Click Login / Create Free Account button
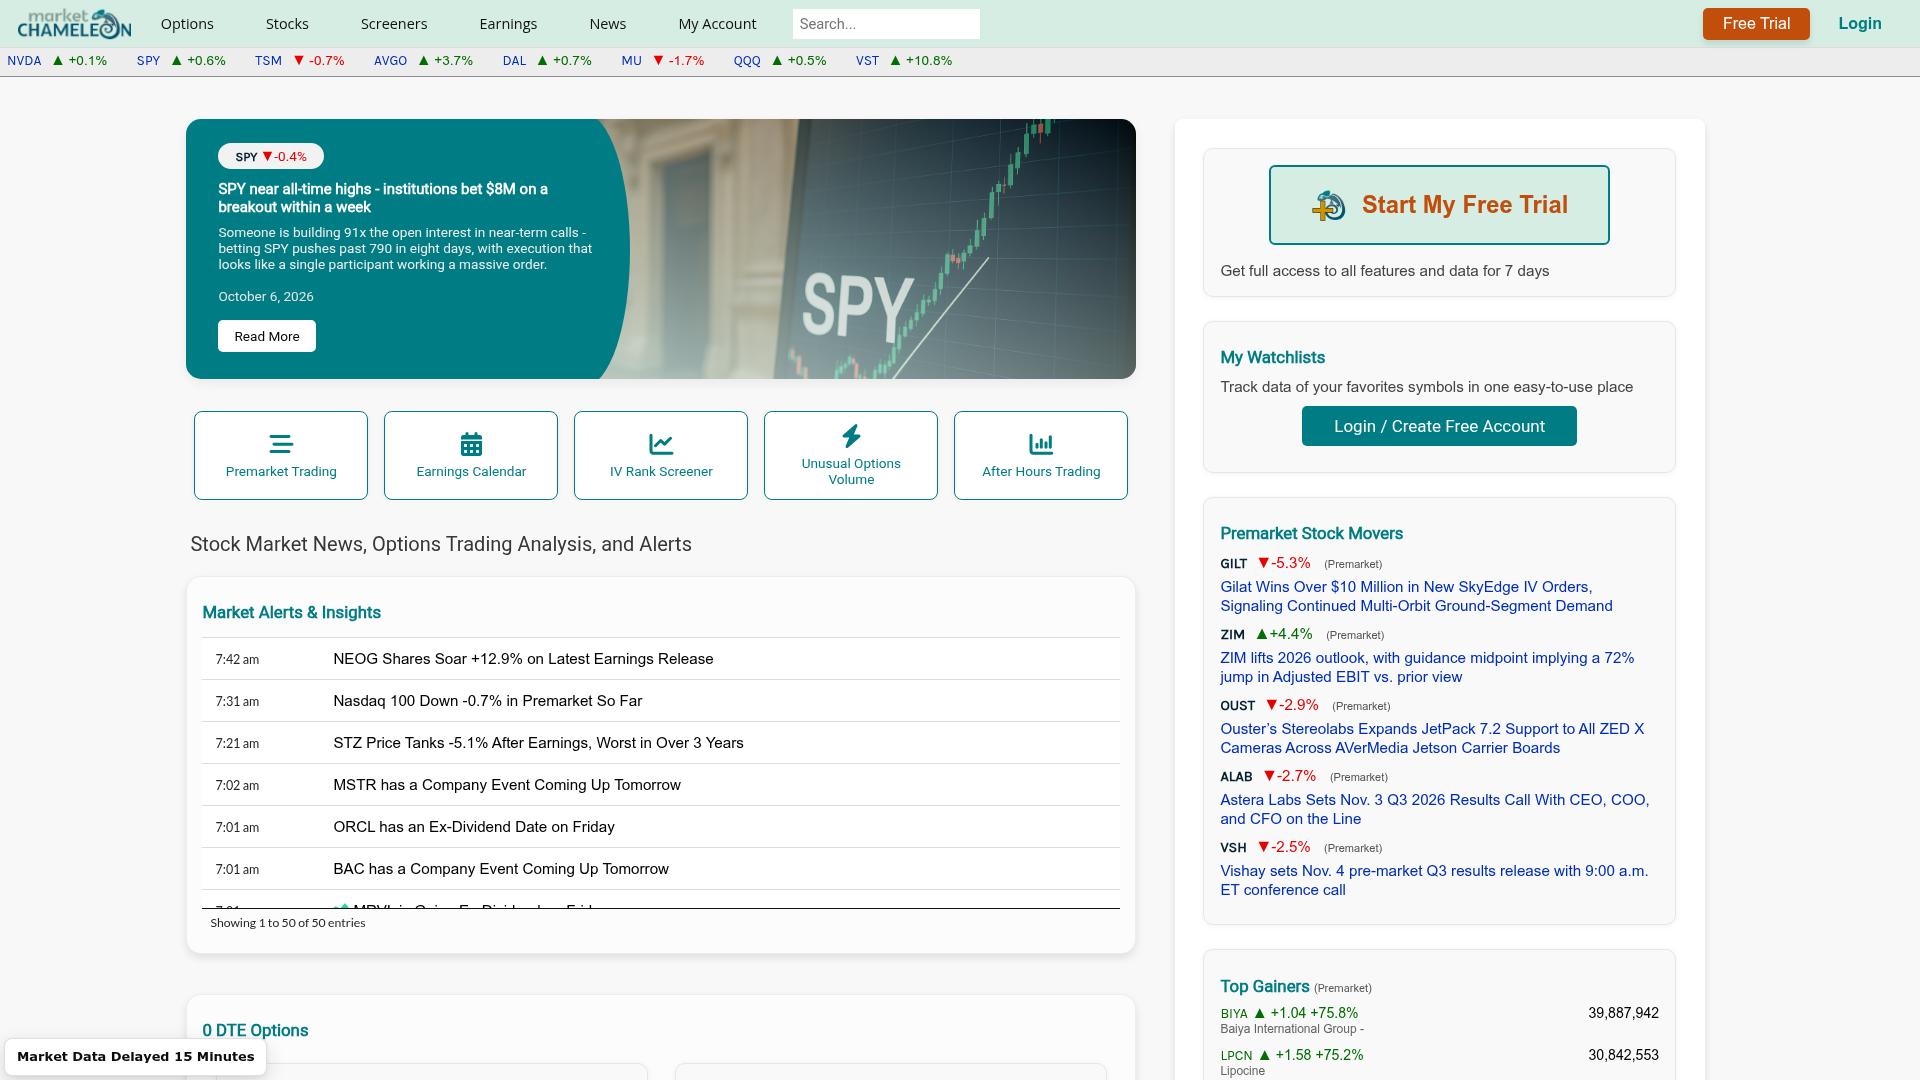The image size is (1920, 1080). tap(1439, 426)
